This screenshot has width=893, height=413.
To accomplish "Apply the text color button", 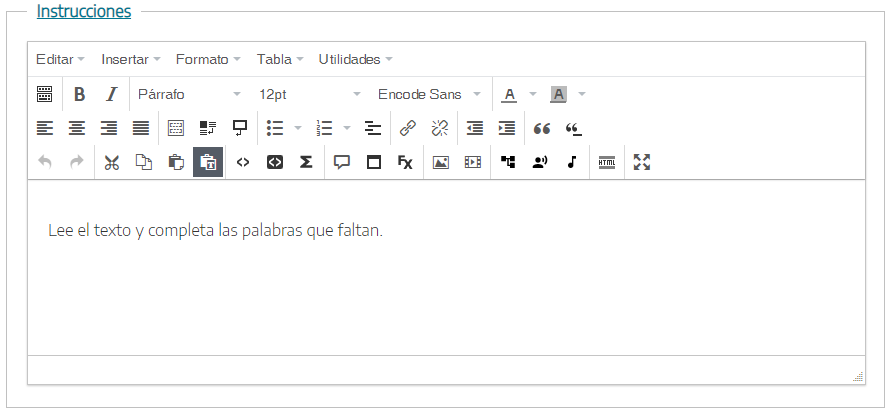I will tap(509, 94).
